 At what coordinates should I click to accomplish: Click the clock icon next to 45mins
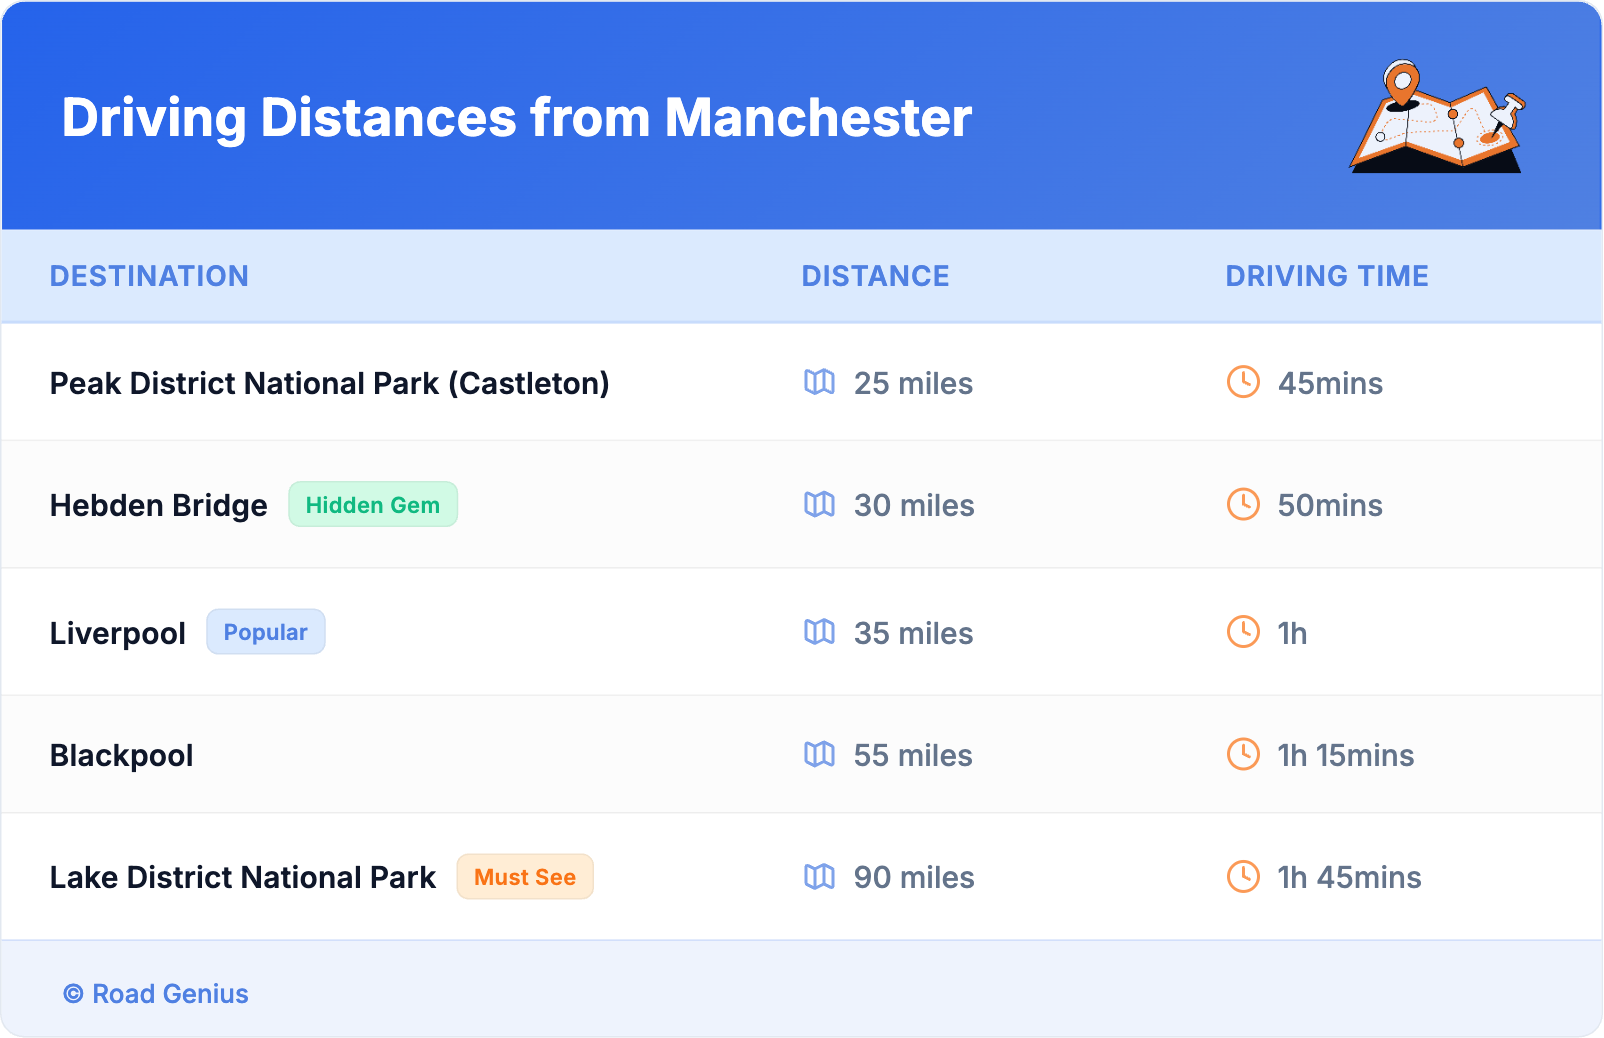(1243, 382)
